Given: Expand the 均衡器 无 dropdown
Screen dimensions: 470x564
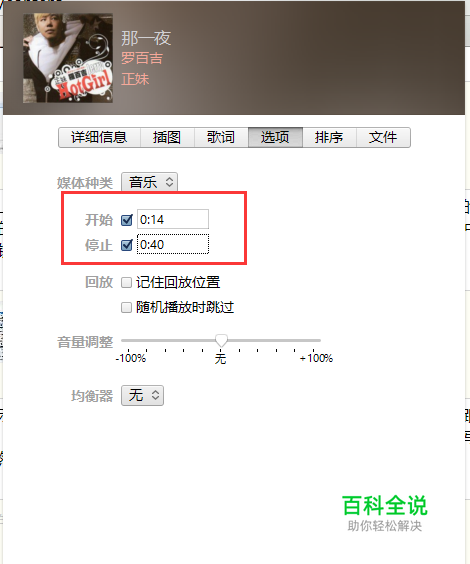Looking at the screenshot, I should coord(142,396).
